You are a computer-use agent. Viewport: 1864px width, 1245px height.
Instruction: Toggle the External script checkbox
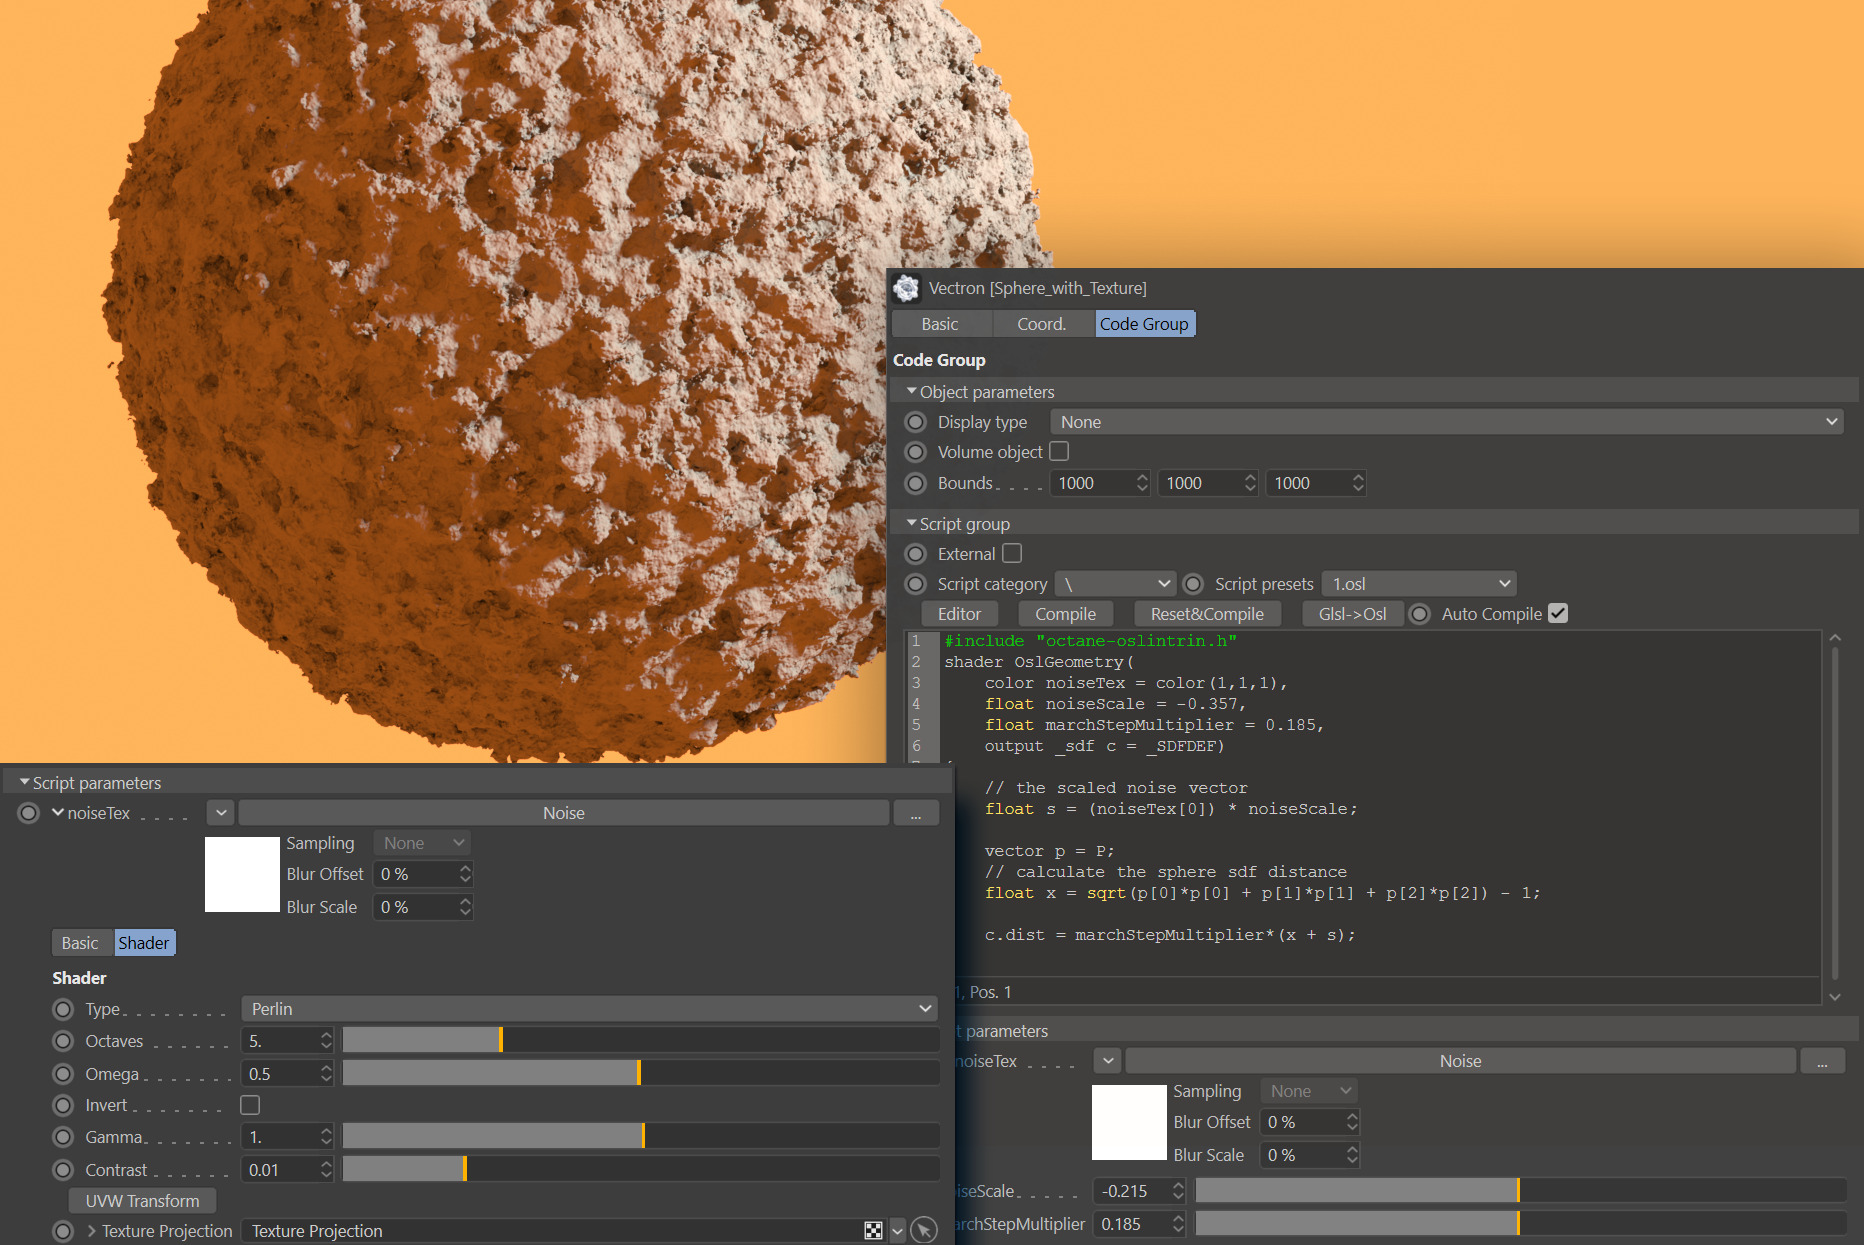click(1012, 553)
